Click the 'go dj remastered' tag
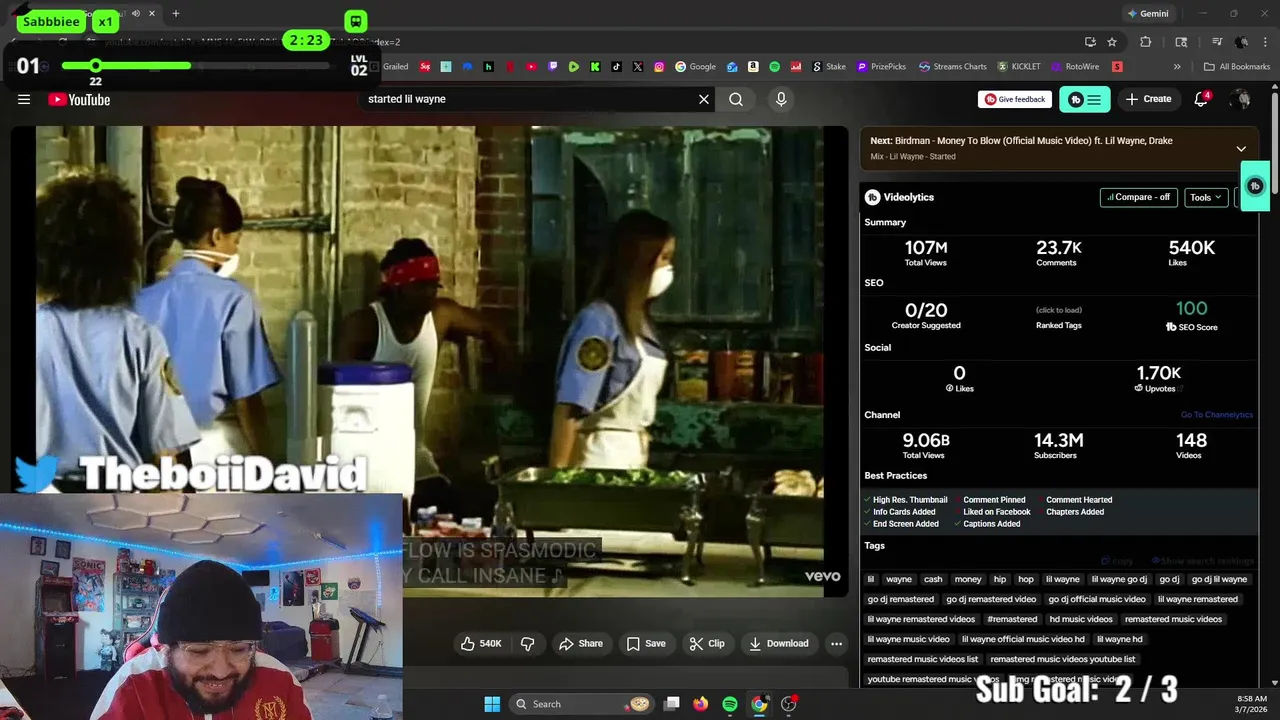1280x720 pixels. click(x=900, y=599)
